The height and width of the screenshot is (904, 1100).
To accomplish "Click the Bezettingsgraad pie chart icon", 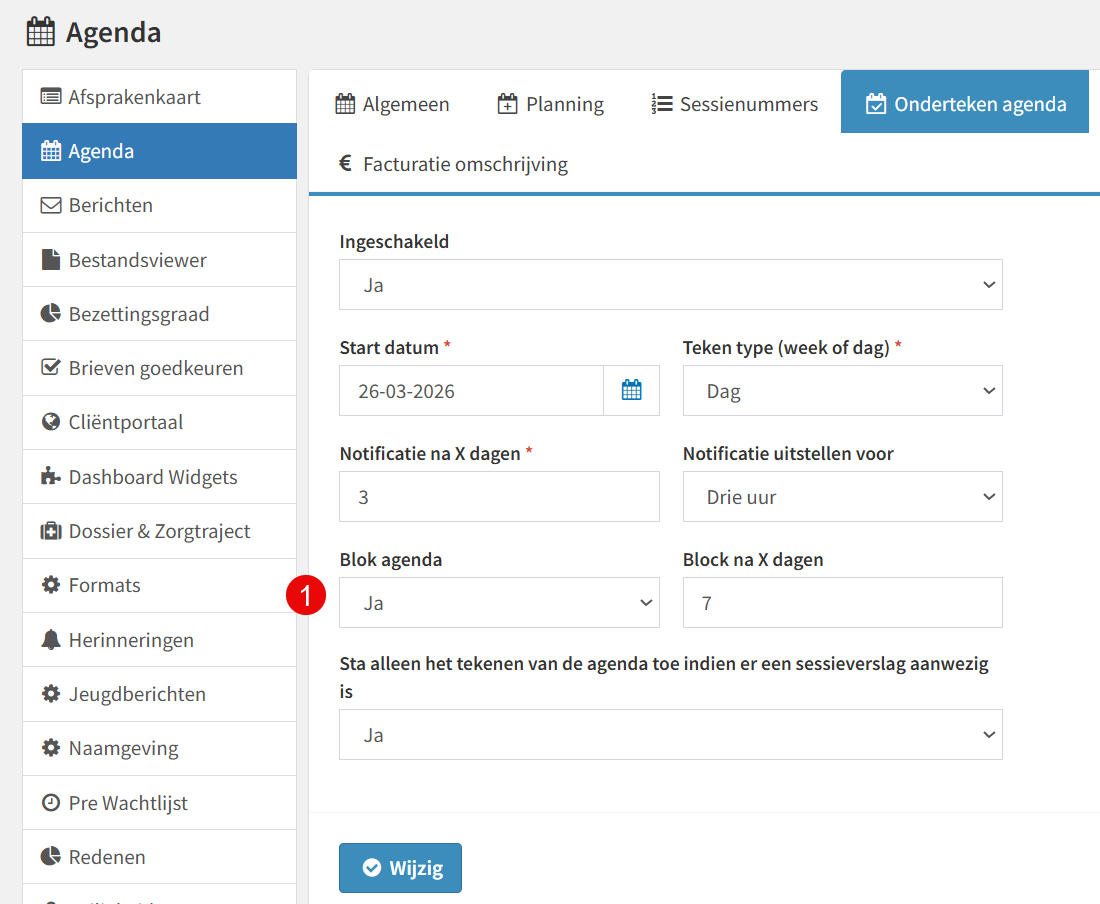I will coord(51,313).
